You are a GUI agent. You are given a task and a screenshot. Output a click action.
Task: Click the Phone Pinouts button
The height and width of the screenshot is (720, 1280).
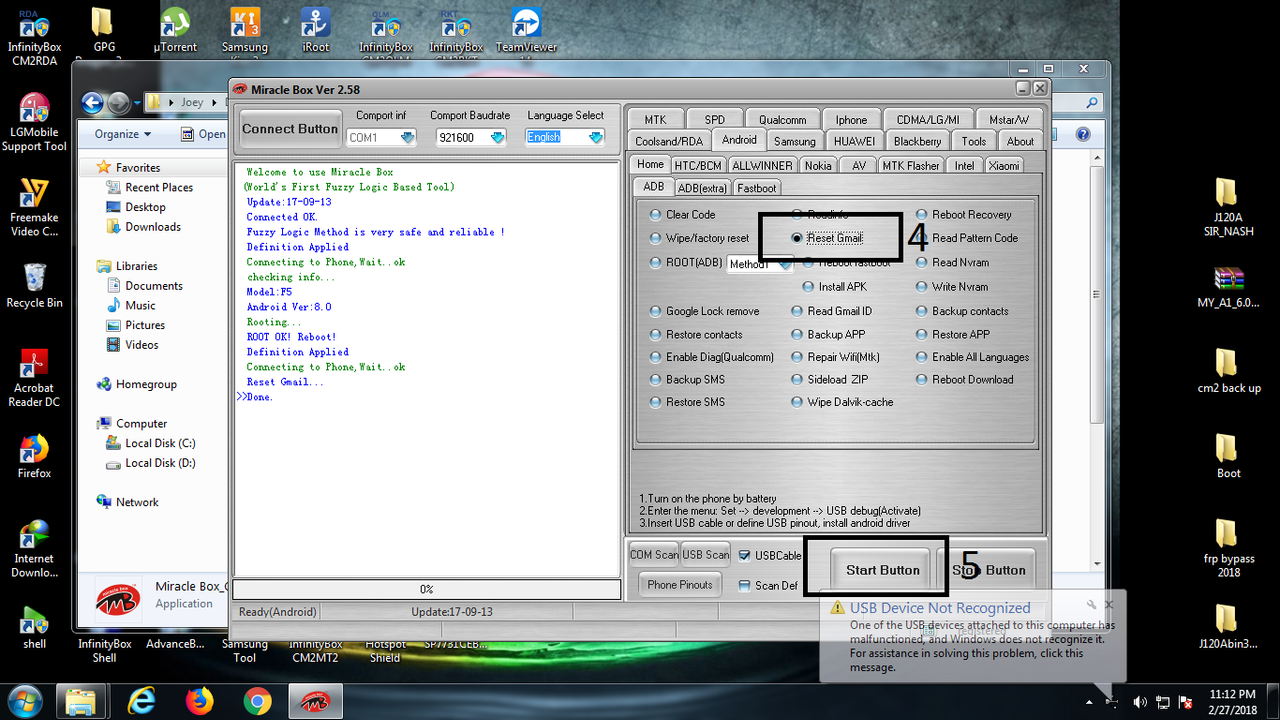pyautogui.click(x=680, y=585)
